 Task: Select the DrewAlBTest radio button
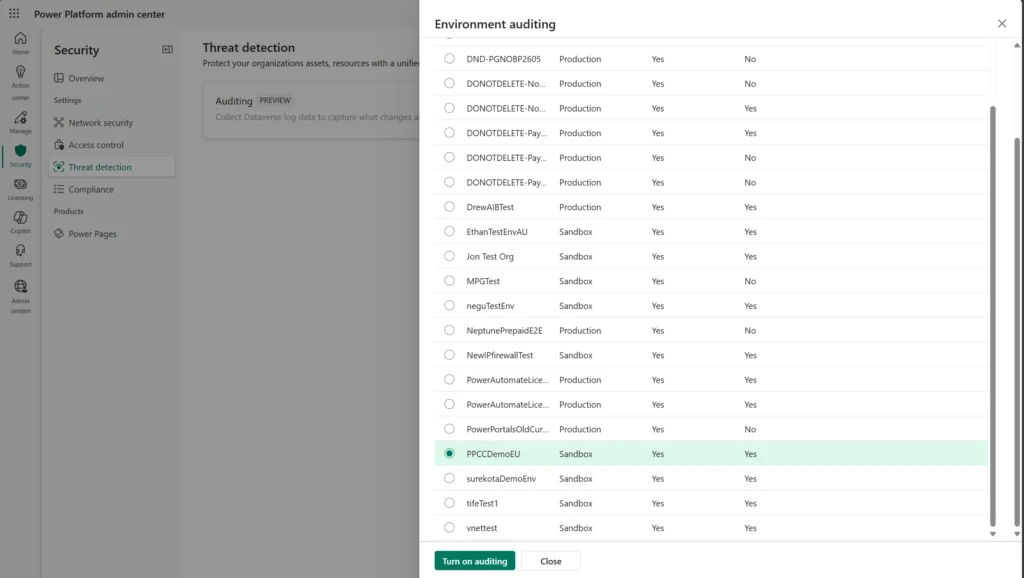pyautogui.click(x=448, y=207)
